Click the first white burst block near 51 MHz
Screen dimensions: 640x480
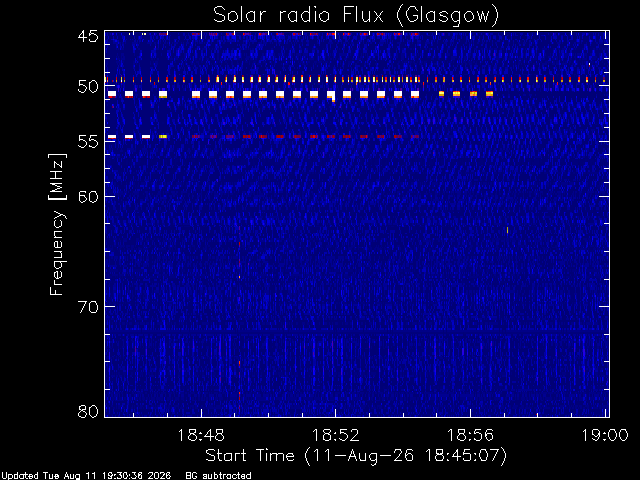(112, 94)
